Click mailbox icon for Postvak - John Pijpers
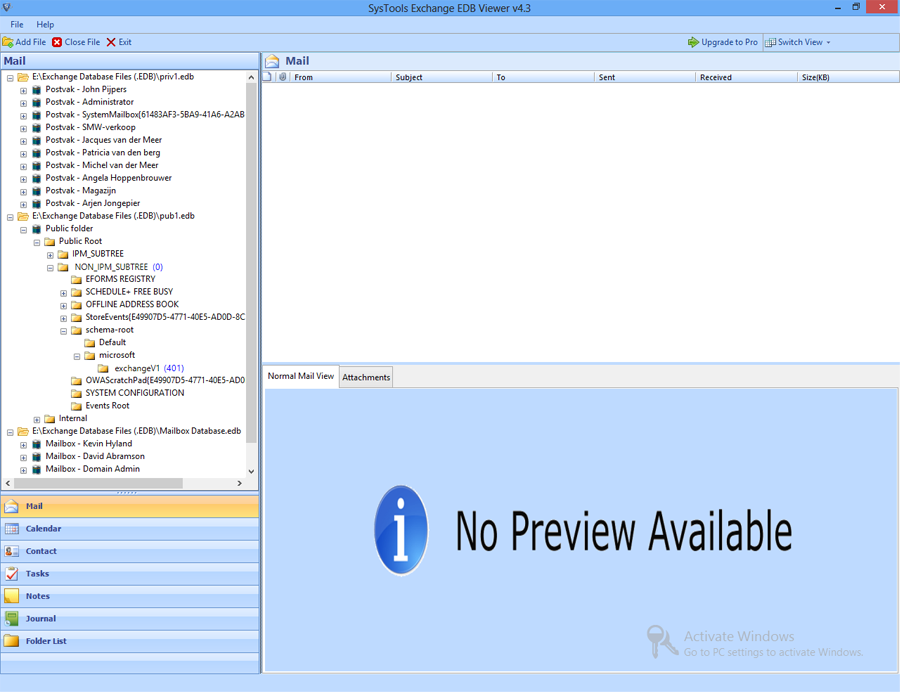Screen dimensions: 900x692 pos(37,90)
